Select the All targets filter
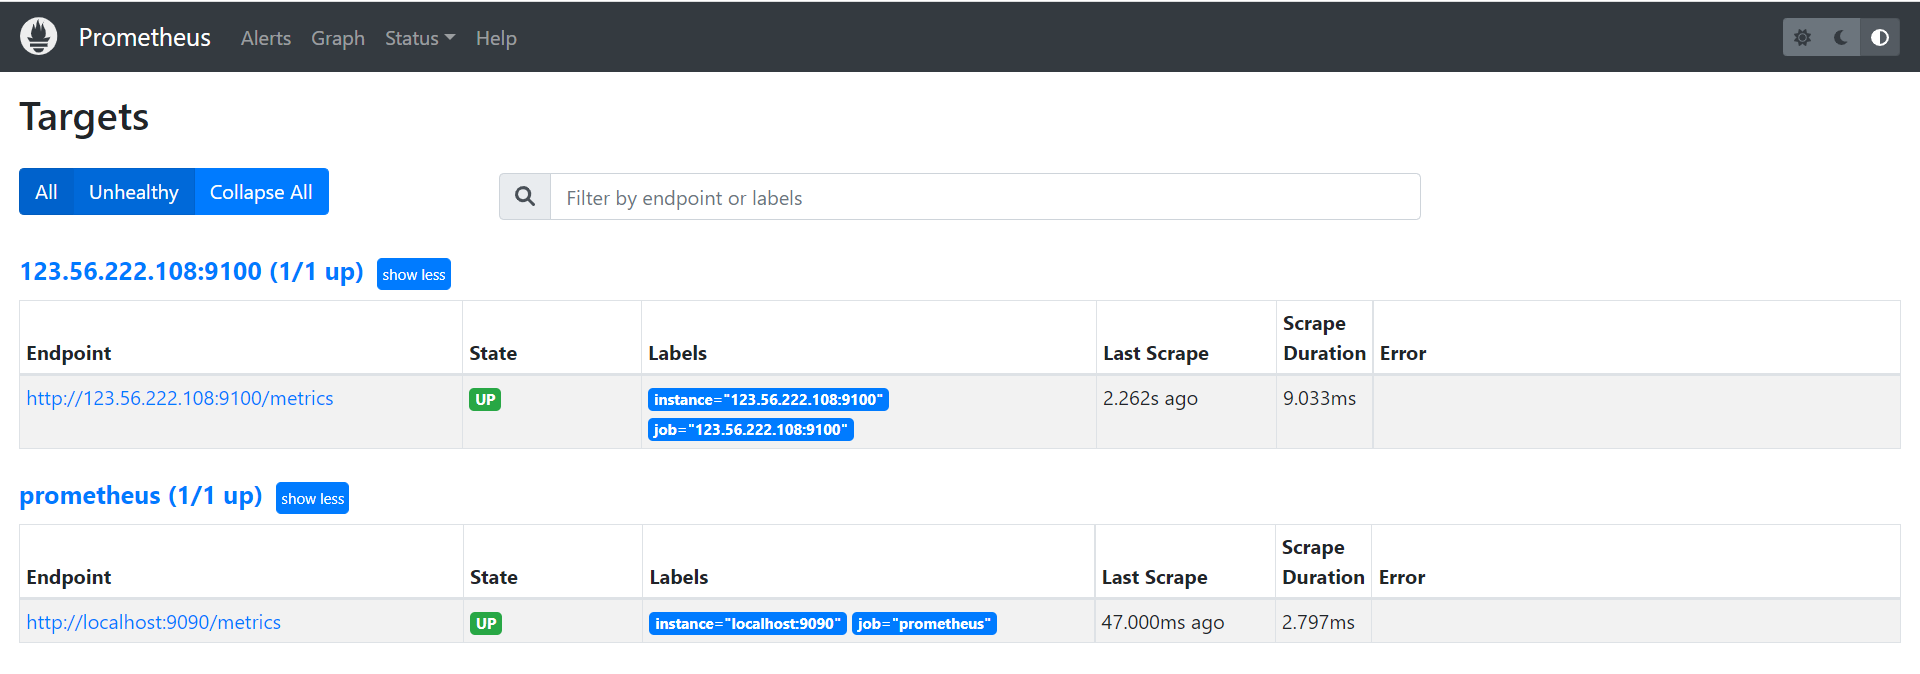 tap(46, 192)
